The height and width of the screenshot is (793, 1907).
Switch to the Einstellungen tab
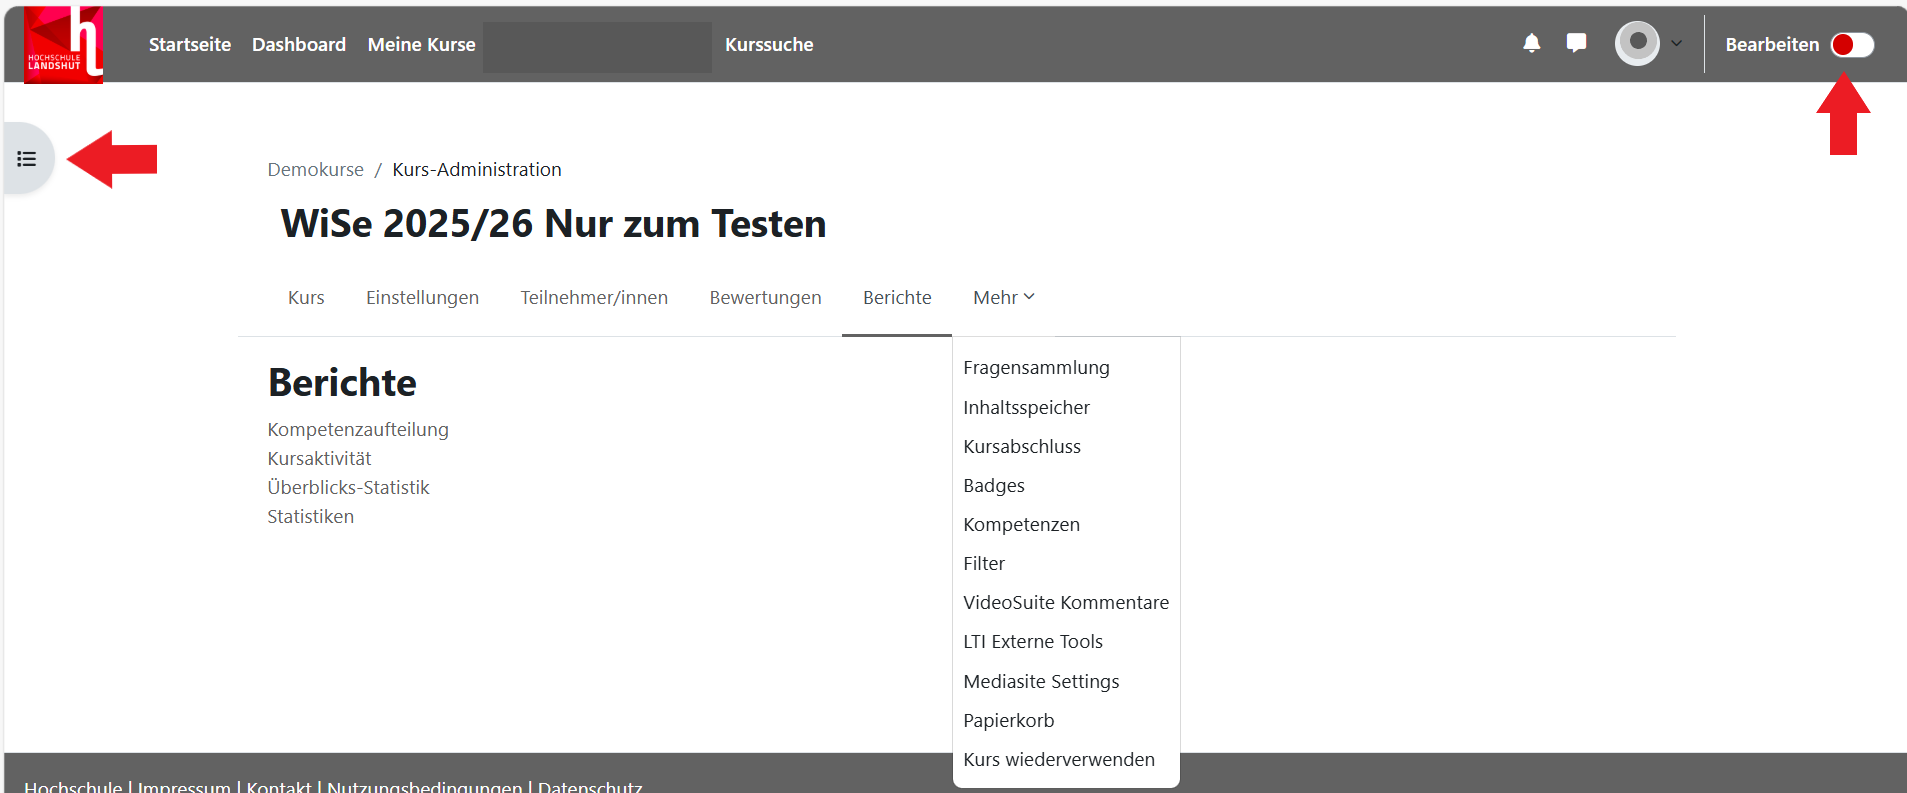422,297
